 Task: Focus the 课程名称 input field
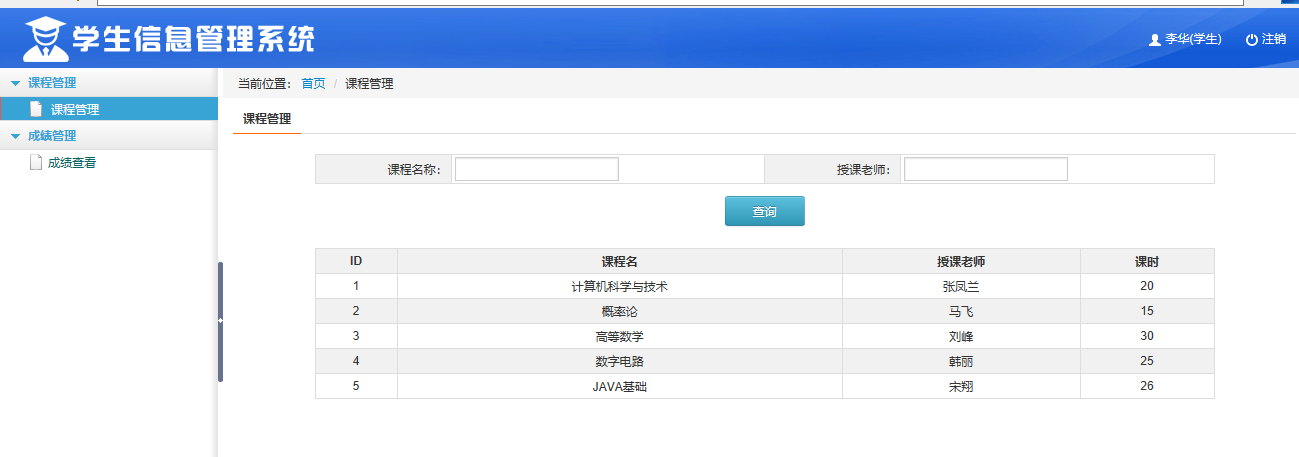(x=537, y=169)
